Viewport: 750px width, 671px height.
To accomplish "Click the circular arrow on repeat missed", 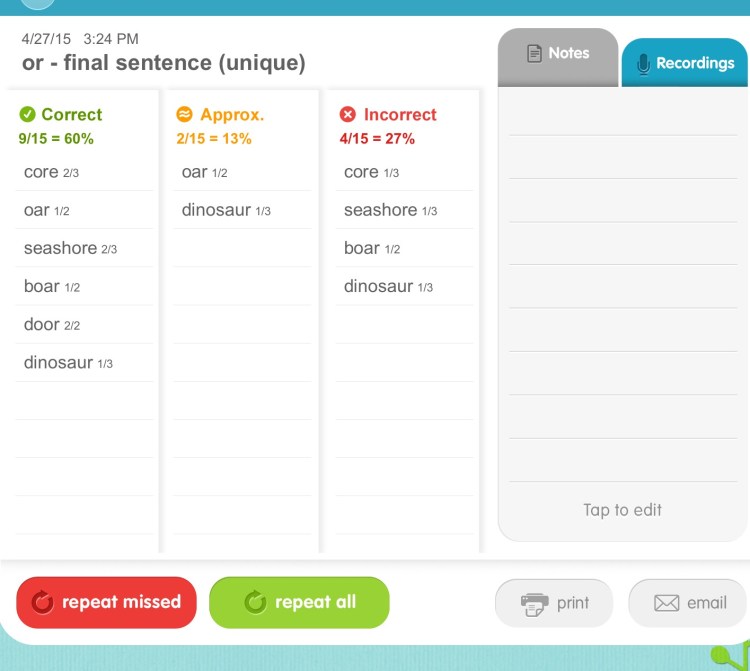I will click(x=42, y=602).
